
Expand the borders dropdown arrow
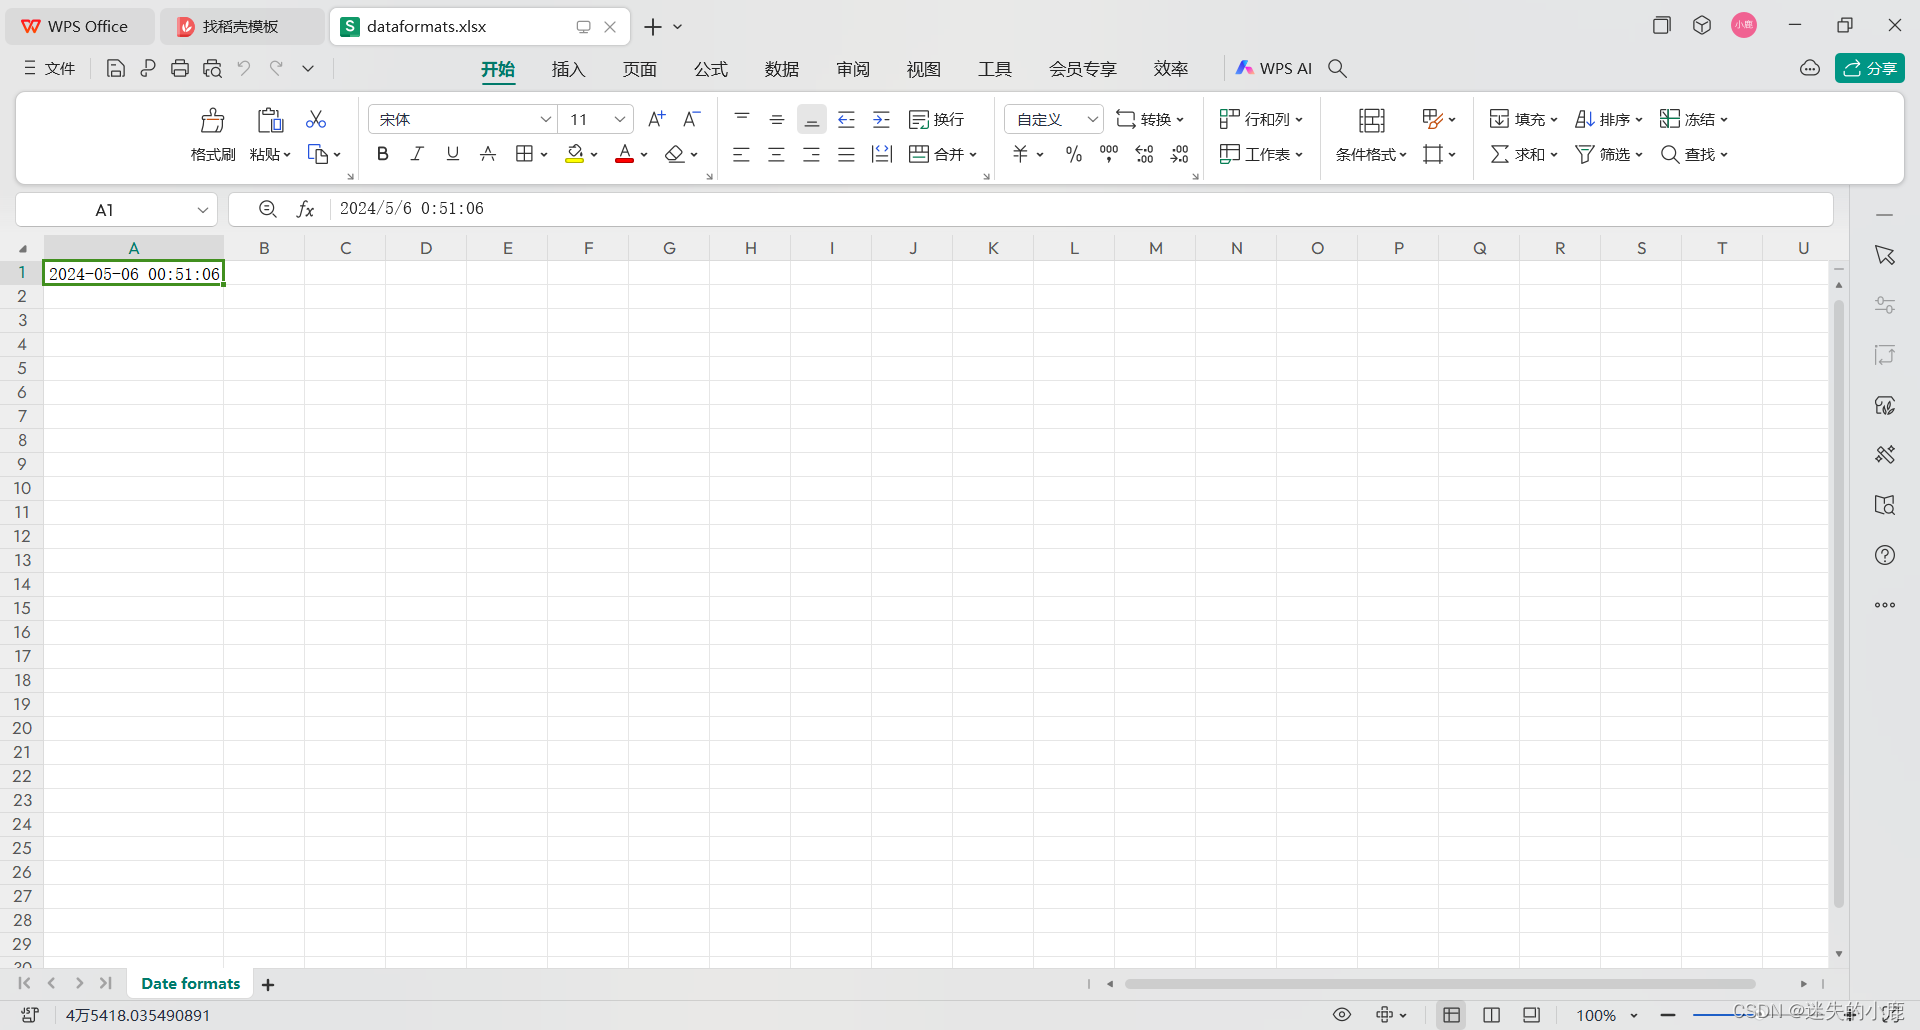pos(544,155)
